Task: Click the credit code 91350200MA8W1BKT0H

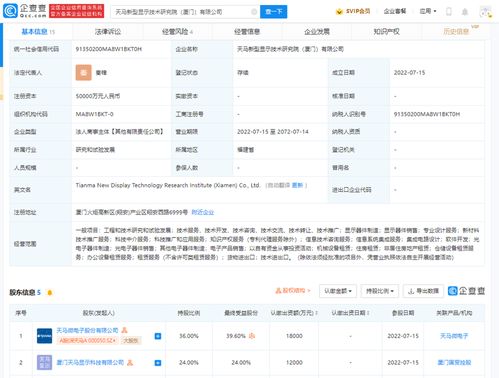Action: point(109,49)
